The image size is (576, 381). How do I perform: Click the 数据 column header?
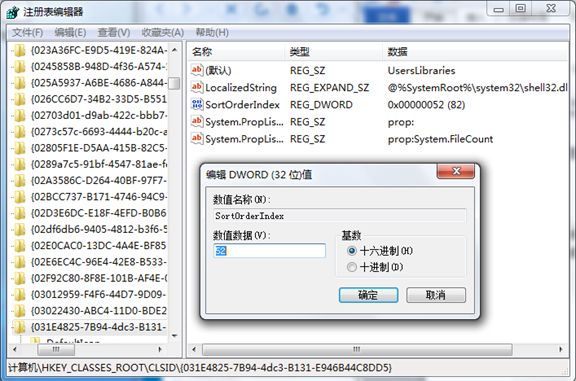click(x=475, y=52)
